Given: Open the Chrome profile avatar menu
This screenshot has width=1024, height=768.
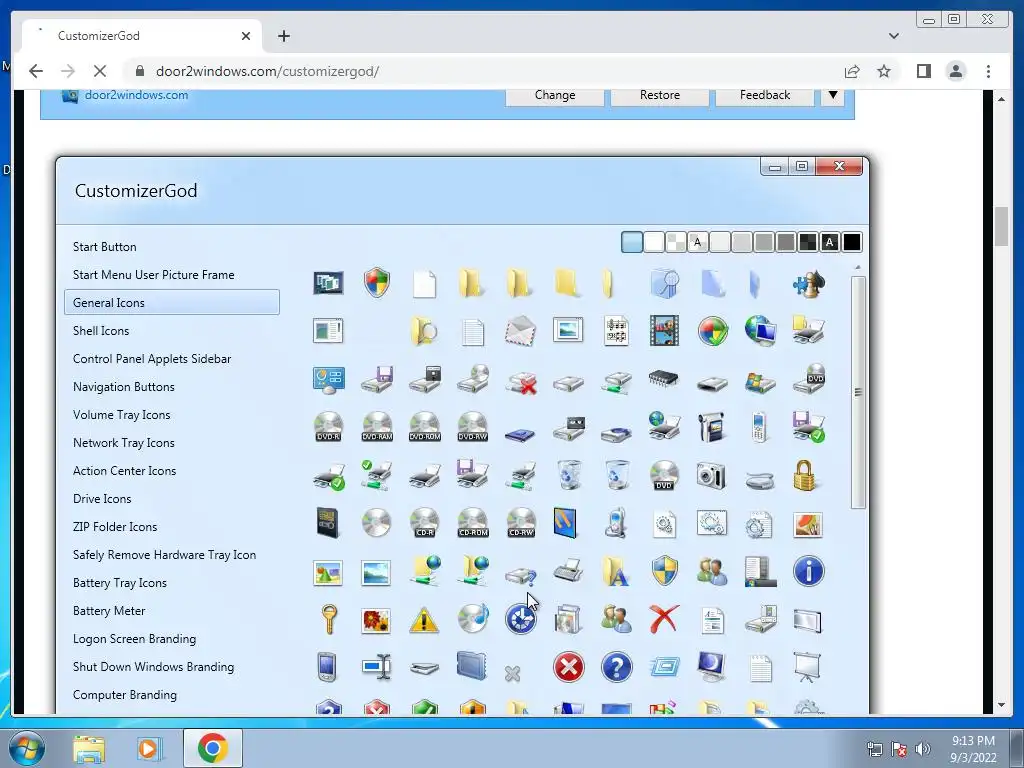Looking at the screenshot, I should 956,71.
